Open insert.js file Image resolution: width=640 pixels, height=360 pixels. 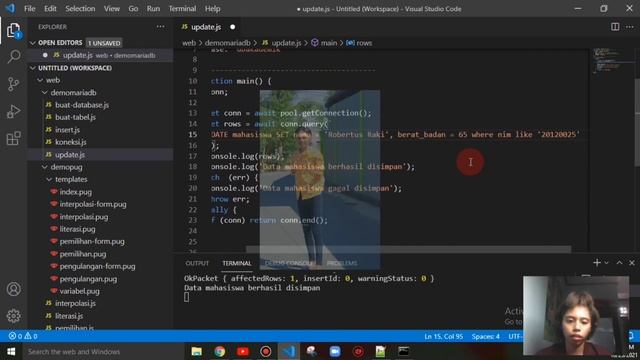click(67, 130)
